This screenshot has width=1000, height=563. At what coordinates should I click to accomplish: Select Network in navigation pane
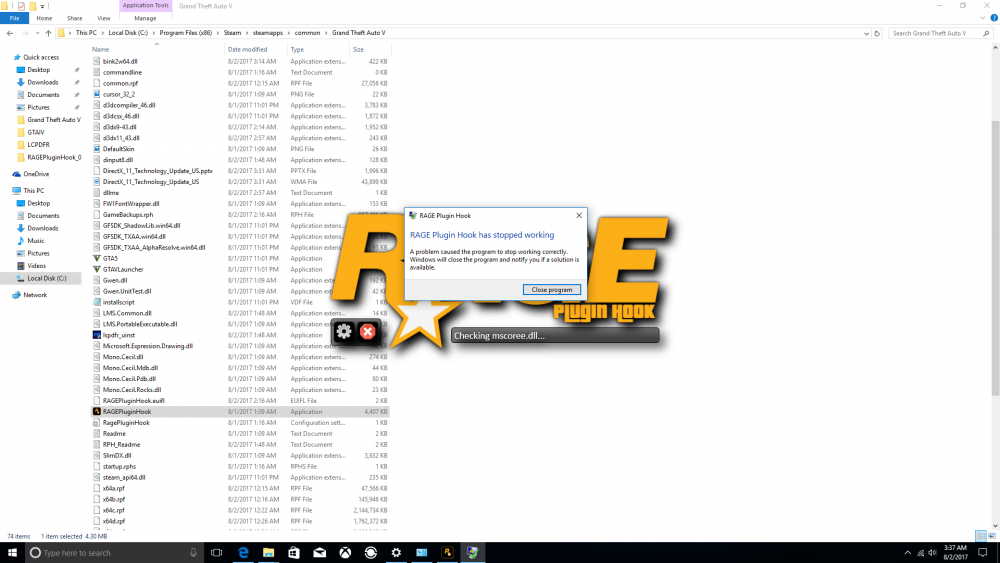34,295
